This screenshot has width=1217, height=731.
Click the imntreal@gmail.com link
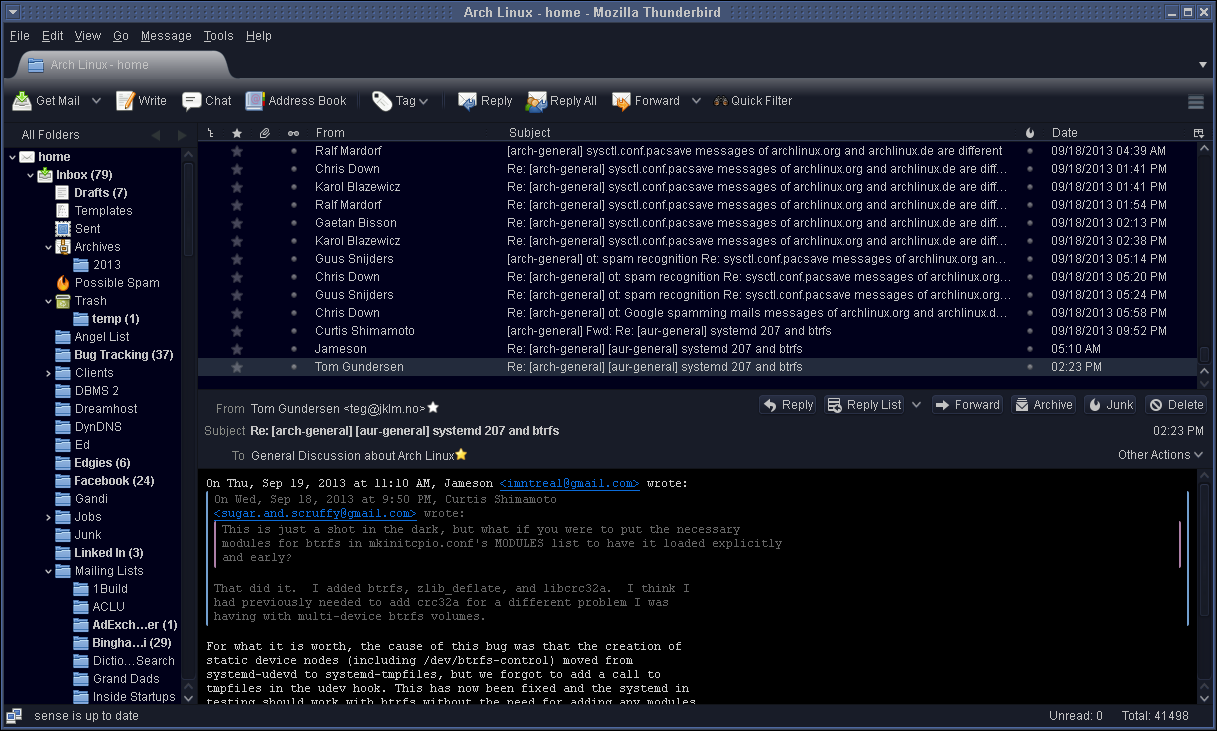(x=569, y=484)
